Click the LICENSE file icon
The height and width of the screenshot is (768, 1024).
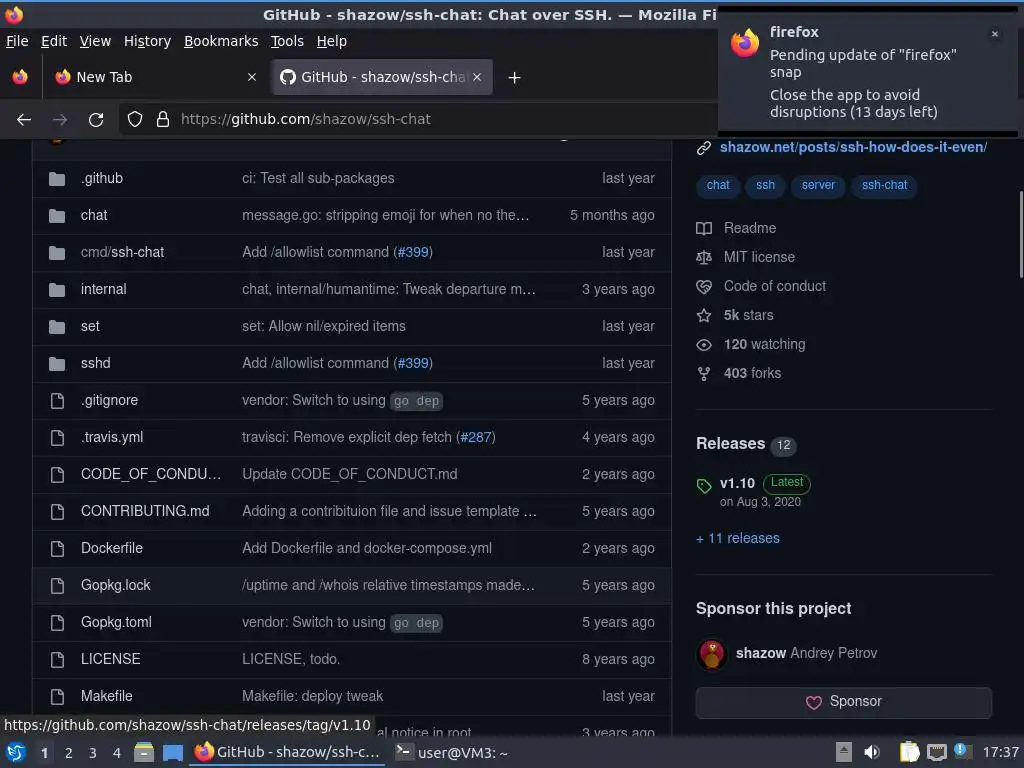point(57,660)
